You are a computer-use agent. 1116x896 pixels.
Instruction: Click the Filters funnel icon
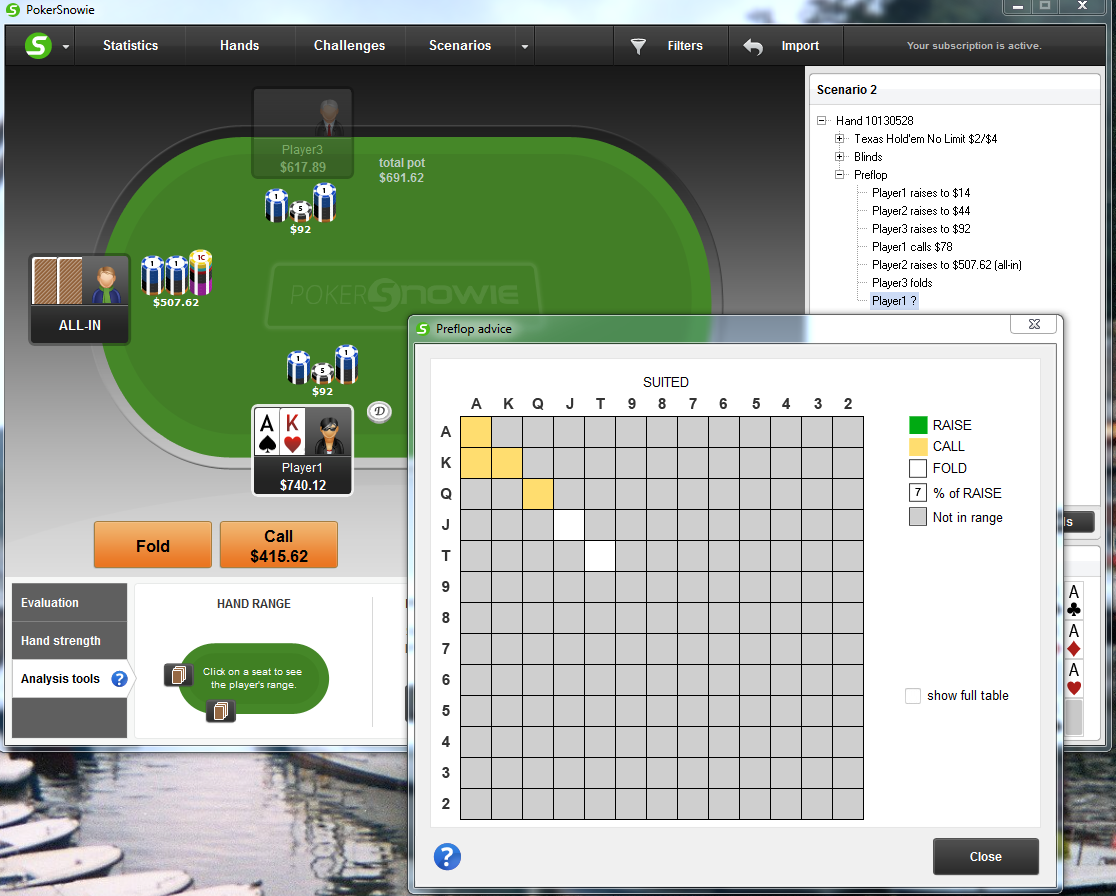tap(638, 46)
